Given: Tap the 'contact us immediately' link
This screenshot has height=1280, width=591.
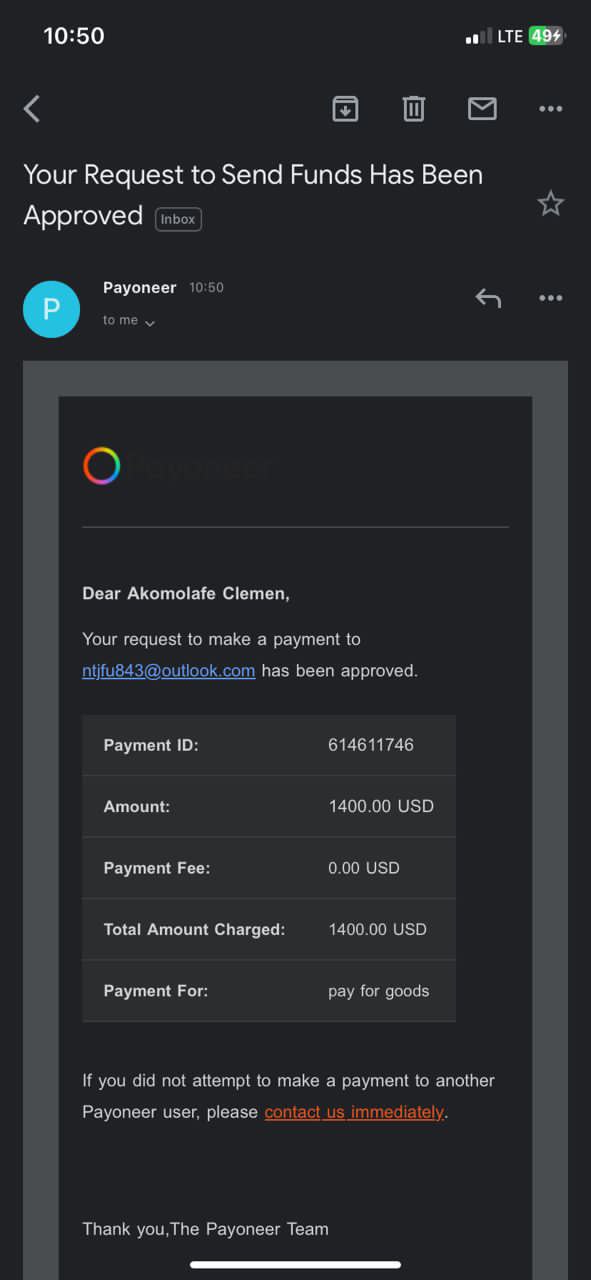Looking at the screenshot, I should pos(354,1112).
